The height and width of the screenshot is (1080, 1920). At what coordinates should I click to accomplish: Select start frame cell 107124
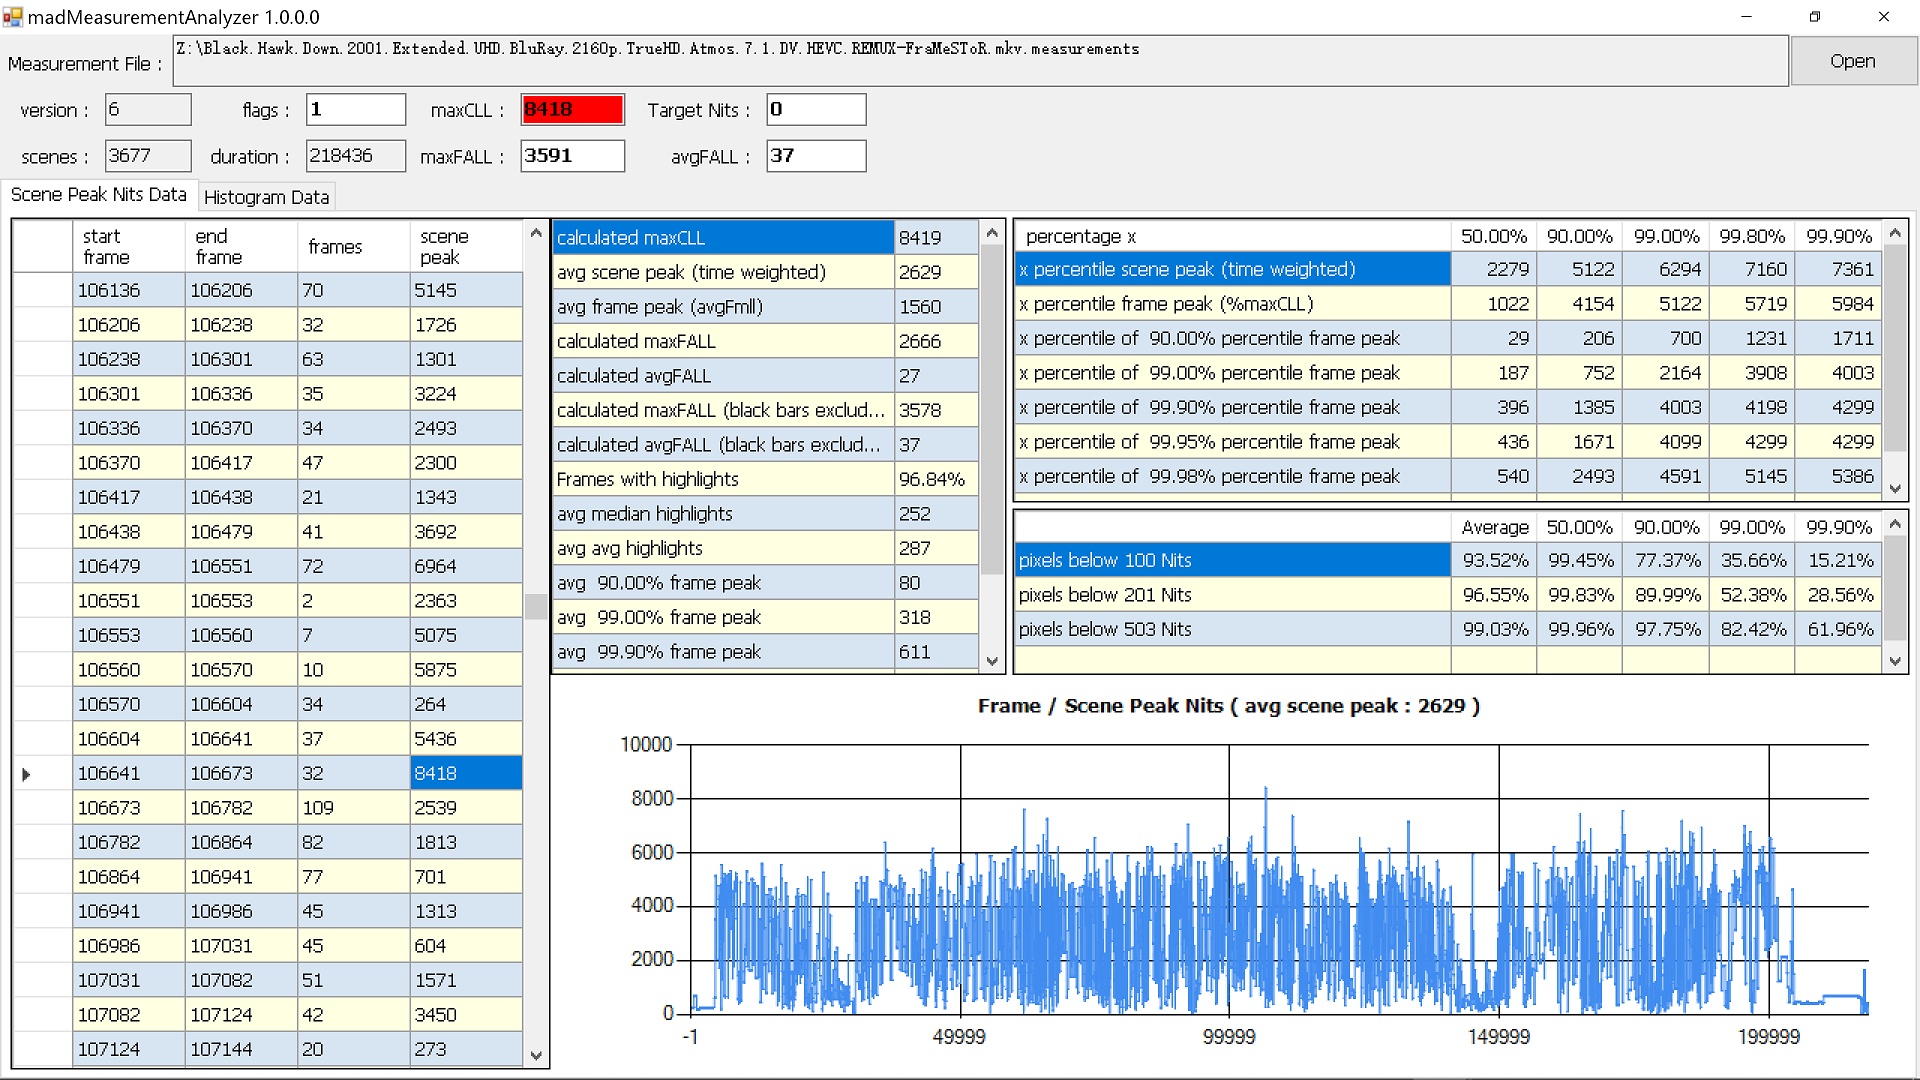(129, 1049)
